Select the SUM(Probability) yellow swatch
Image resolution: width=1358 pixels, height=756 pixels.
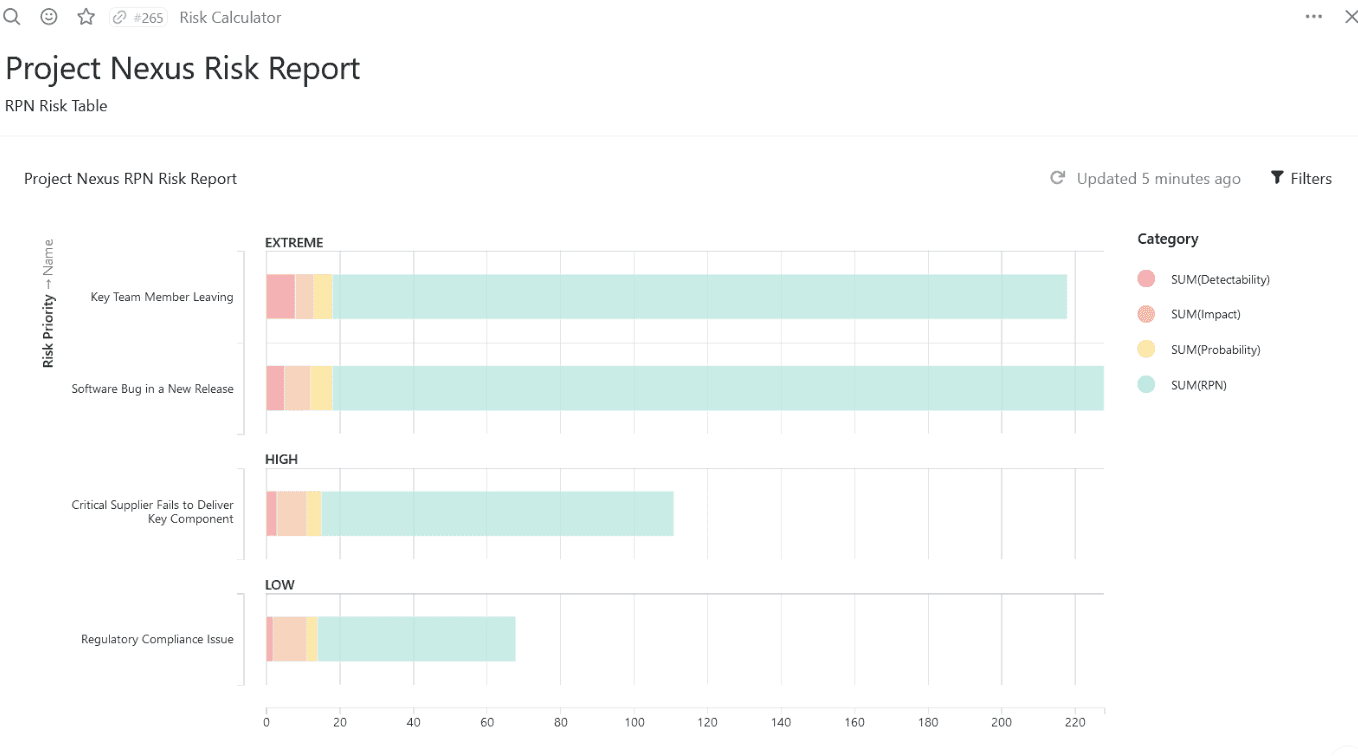[1147, 349]
